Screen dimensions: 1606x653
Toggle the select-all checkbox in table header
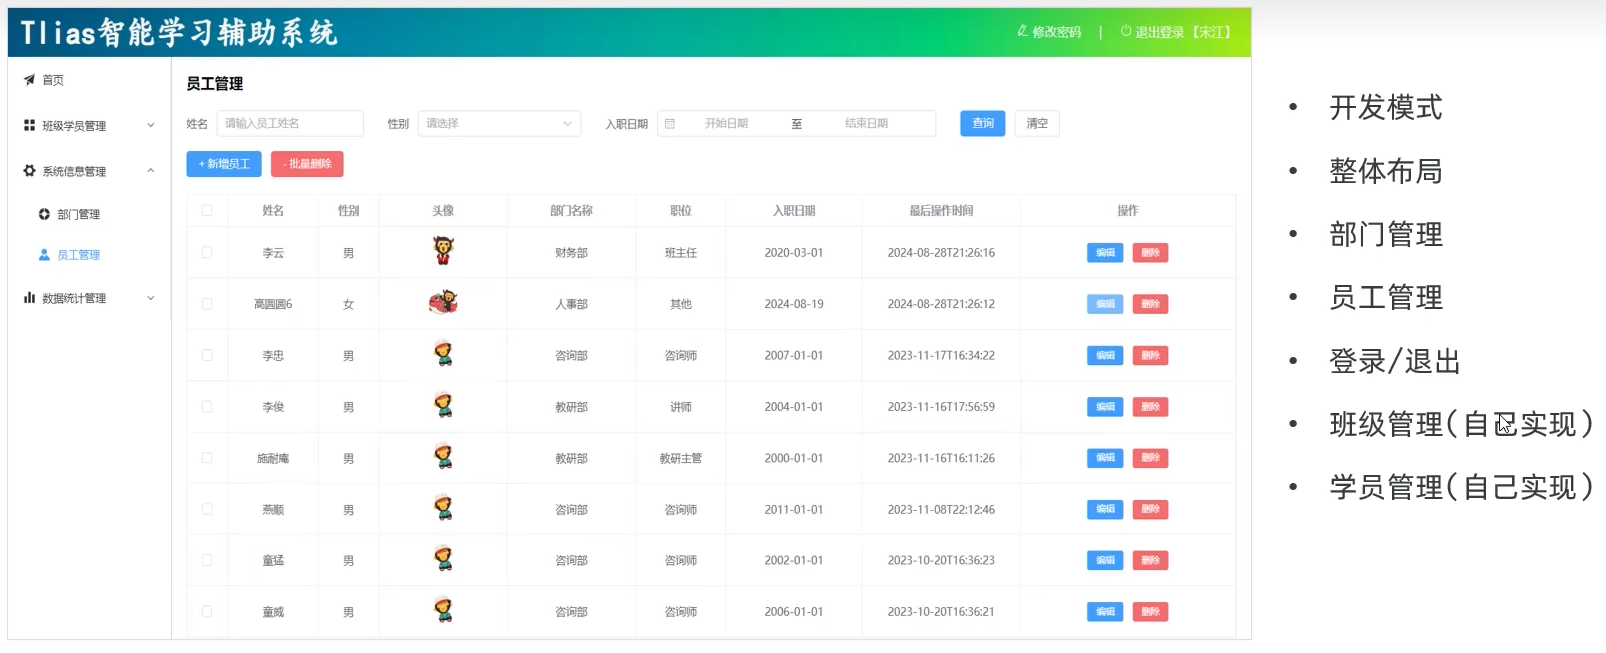(207, 210)
